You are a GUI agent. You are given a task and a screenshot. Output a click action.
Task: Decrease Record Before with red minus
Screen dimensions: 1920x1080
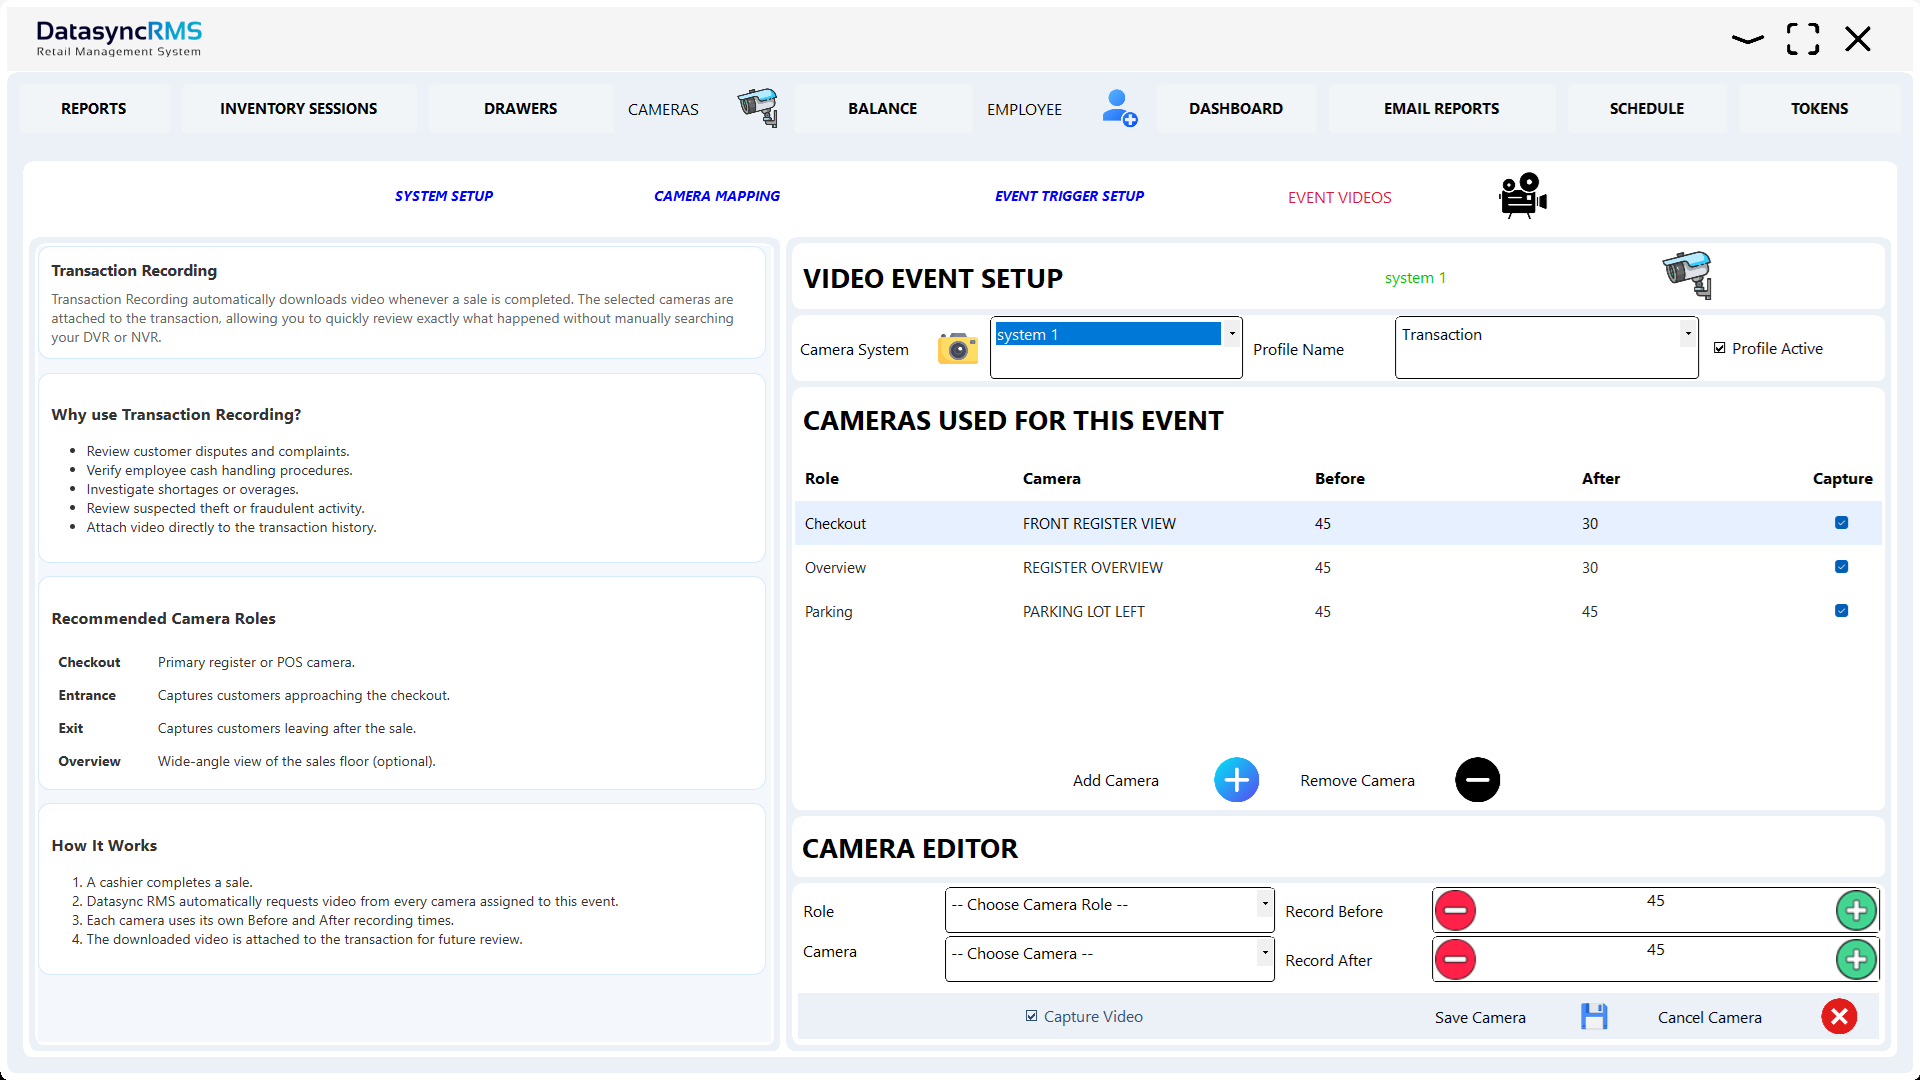(x=1456, y=910)
